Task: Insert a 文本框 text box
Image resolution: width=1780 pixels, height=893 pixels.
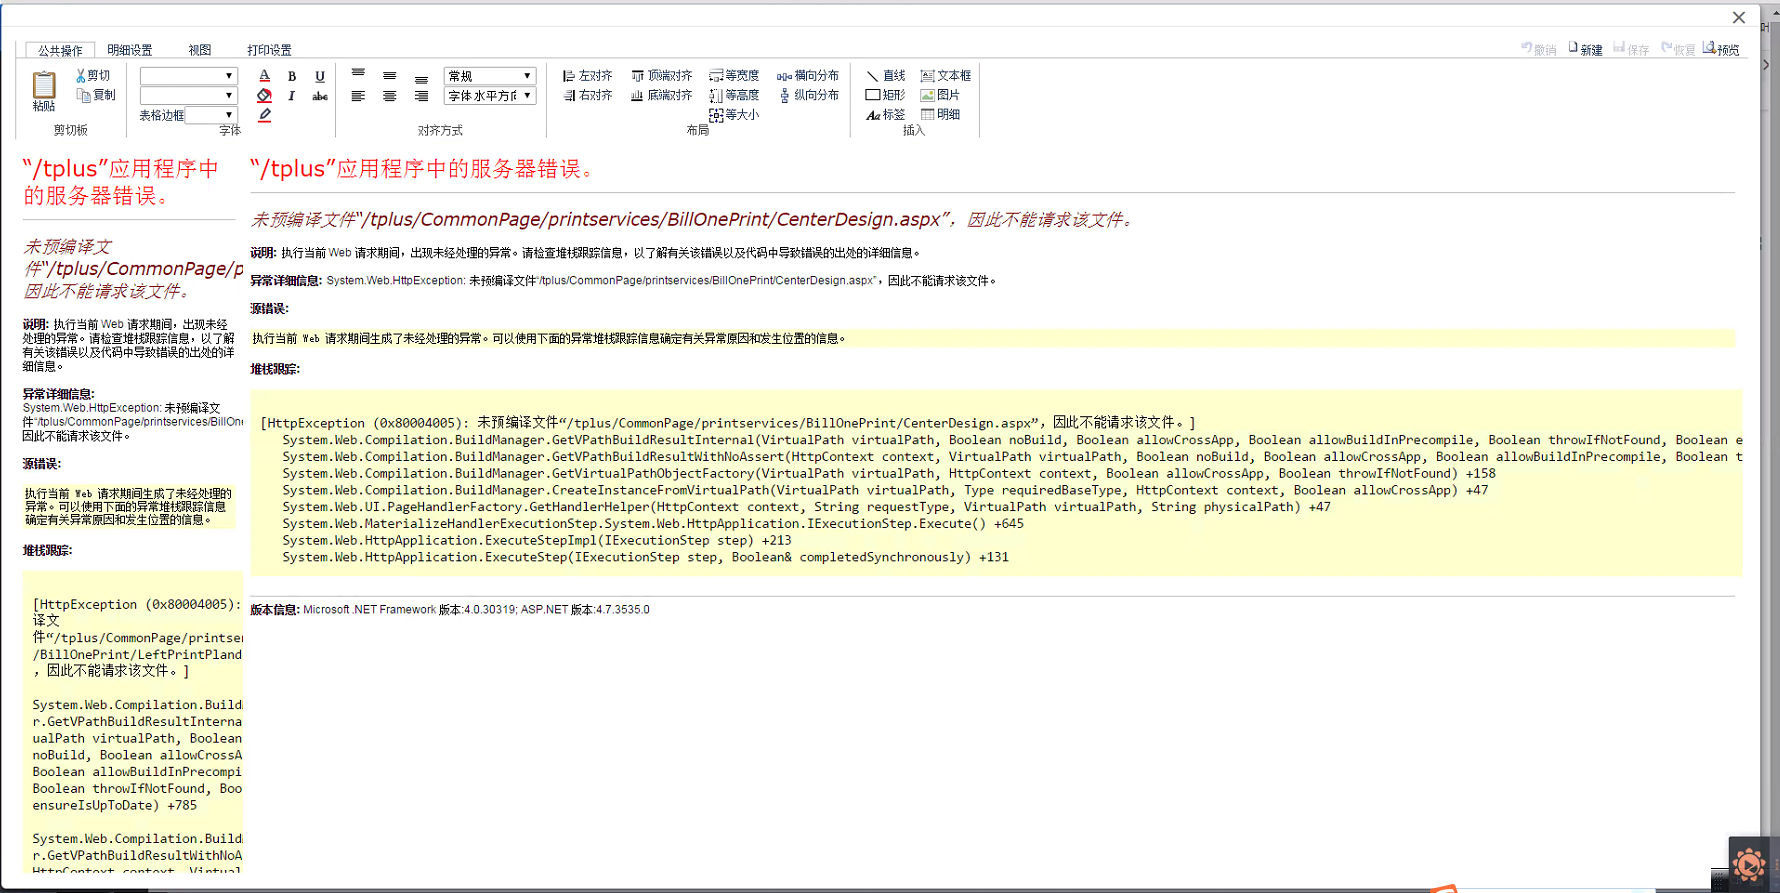Action: click(x=946, y=76)
